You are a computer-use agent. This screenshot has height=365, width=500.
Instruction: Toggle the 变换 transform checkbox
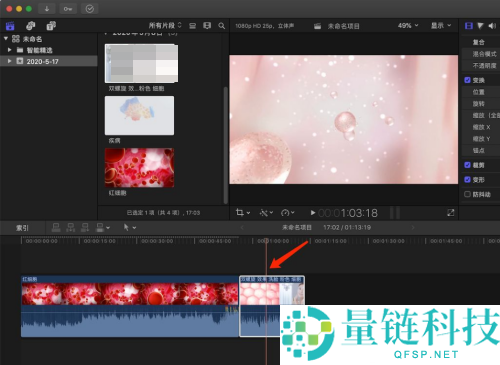pyautogui.click(x=467, y=80)
